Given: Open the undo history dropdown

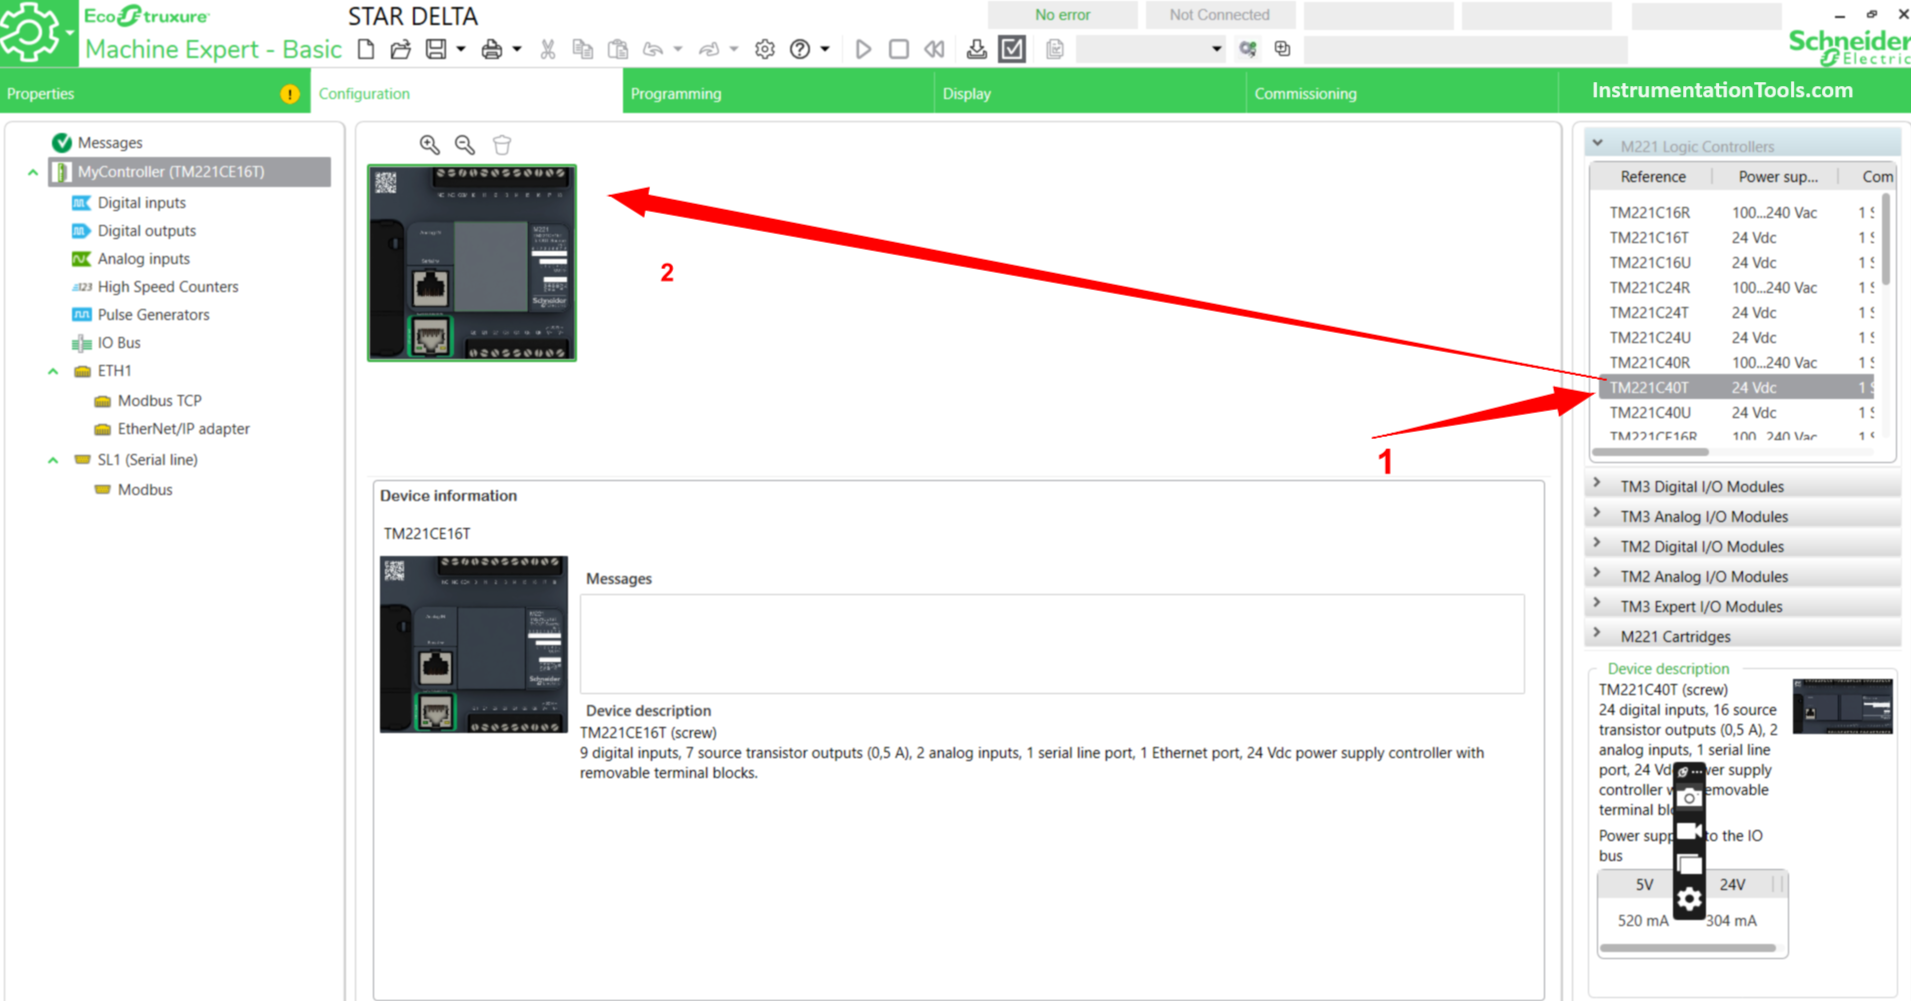Looking at the screenshot, I should (x=678, y=49).
